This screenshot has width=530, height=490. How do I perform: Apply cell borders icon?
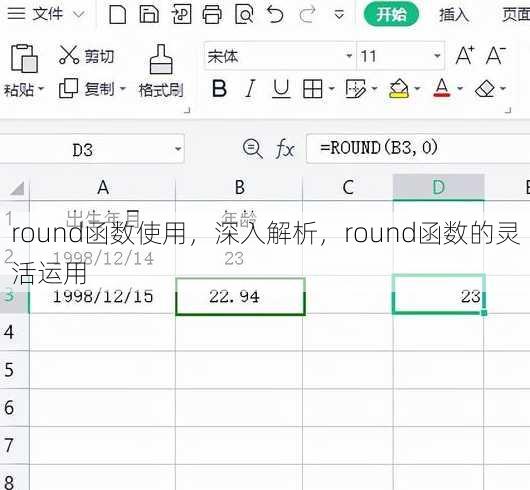(x=312, y=89)
